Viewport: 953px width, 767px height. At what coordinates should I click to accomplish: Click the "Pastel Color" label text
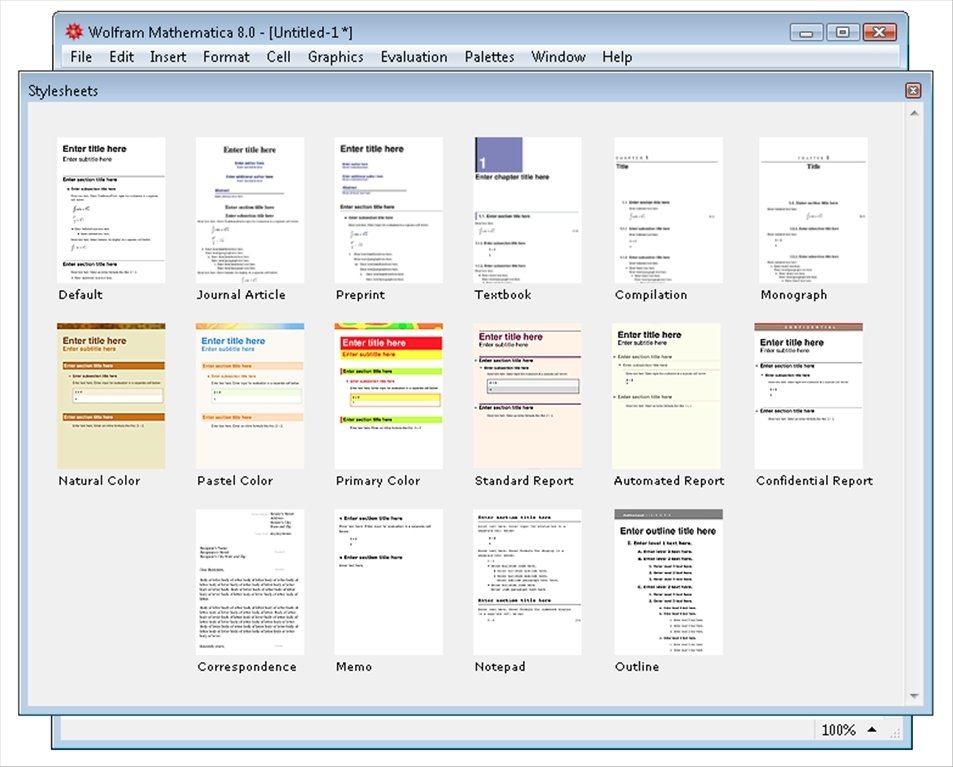pyautogui.click(x=235, y=481)
